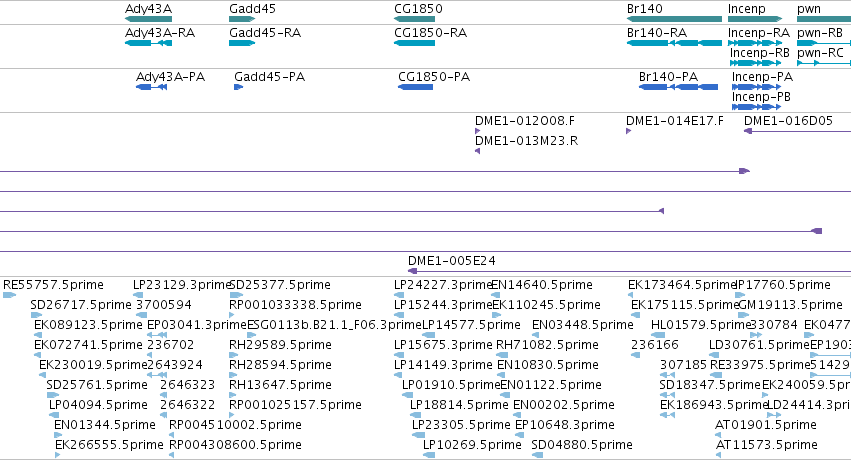Click the DME1-013M23.R arrow marker

coord(478,151)
